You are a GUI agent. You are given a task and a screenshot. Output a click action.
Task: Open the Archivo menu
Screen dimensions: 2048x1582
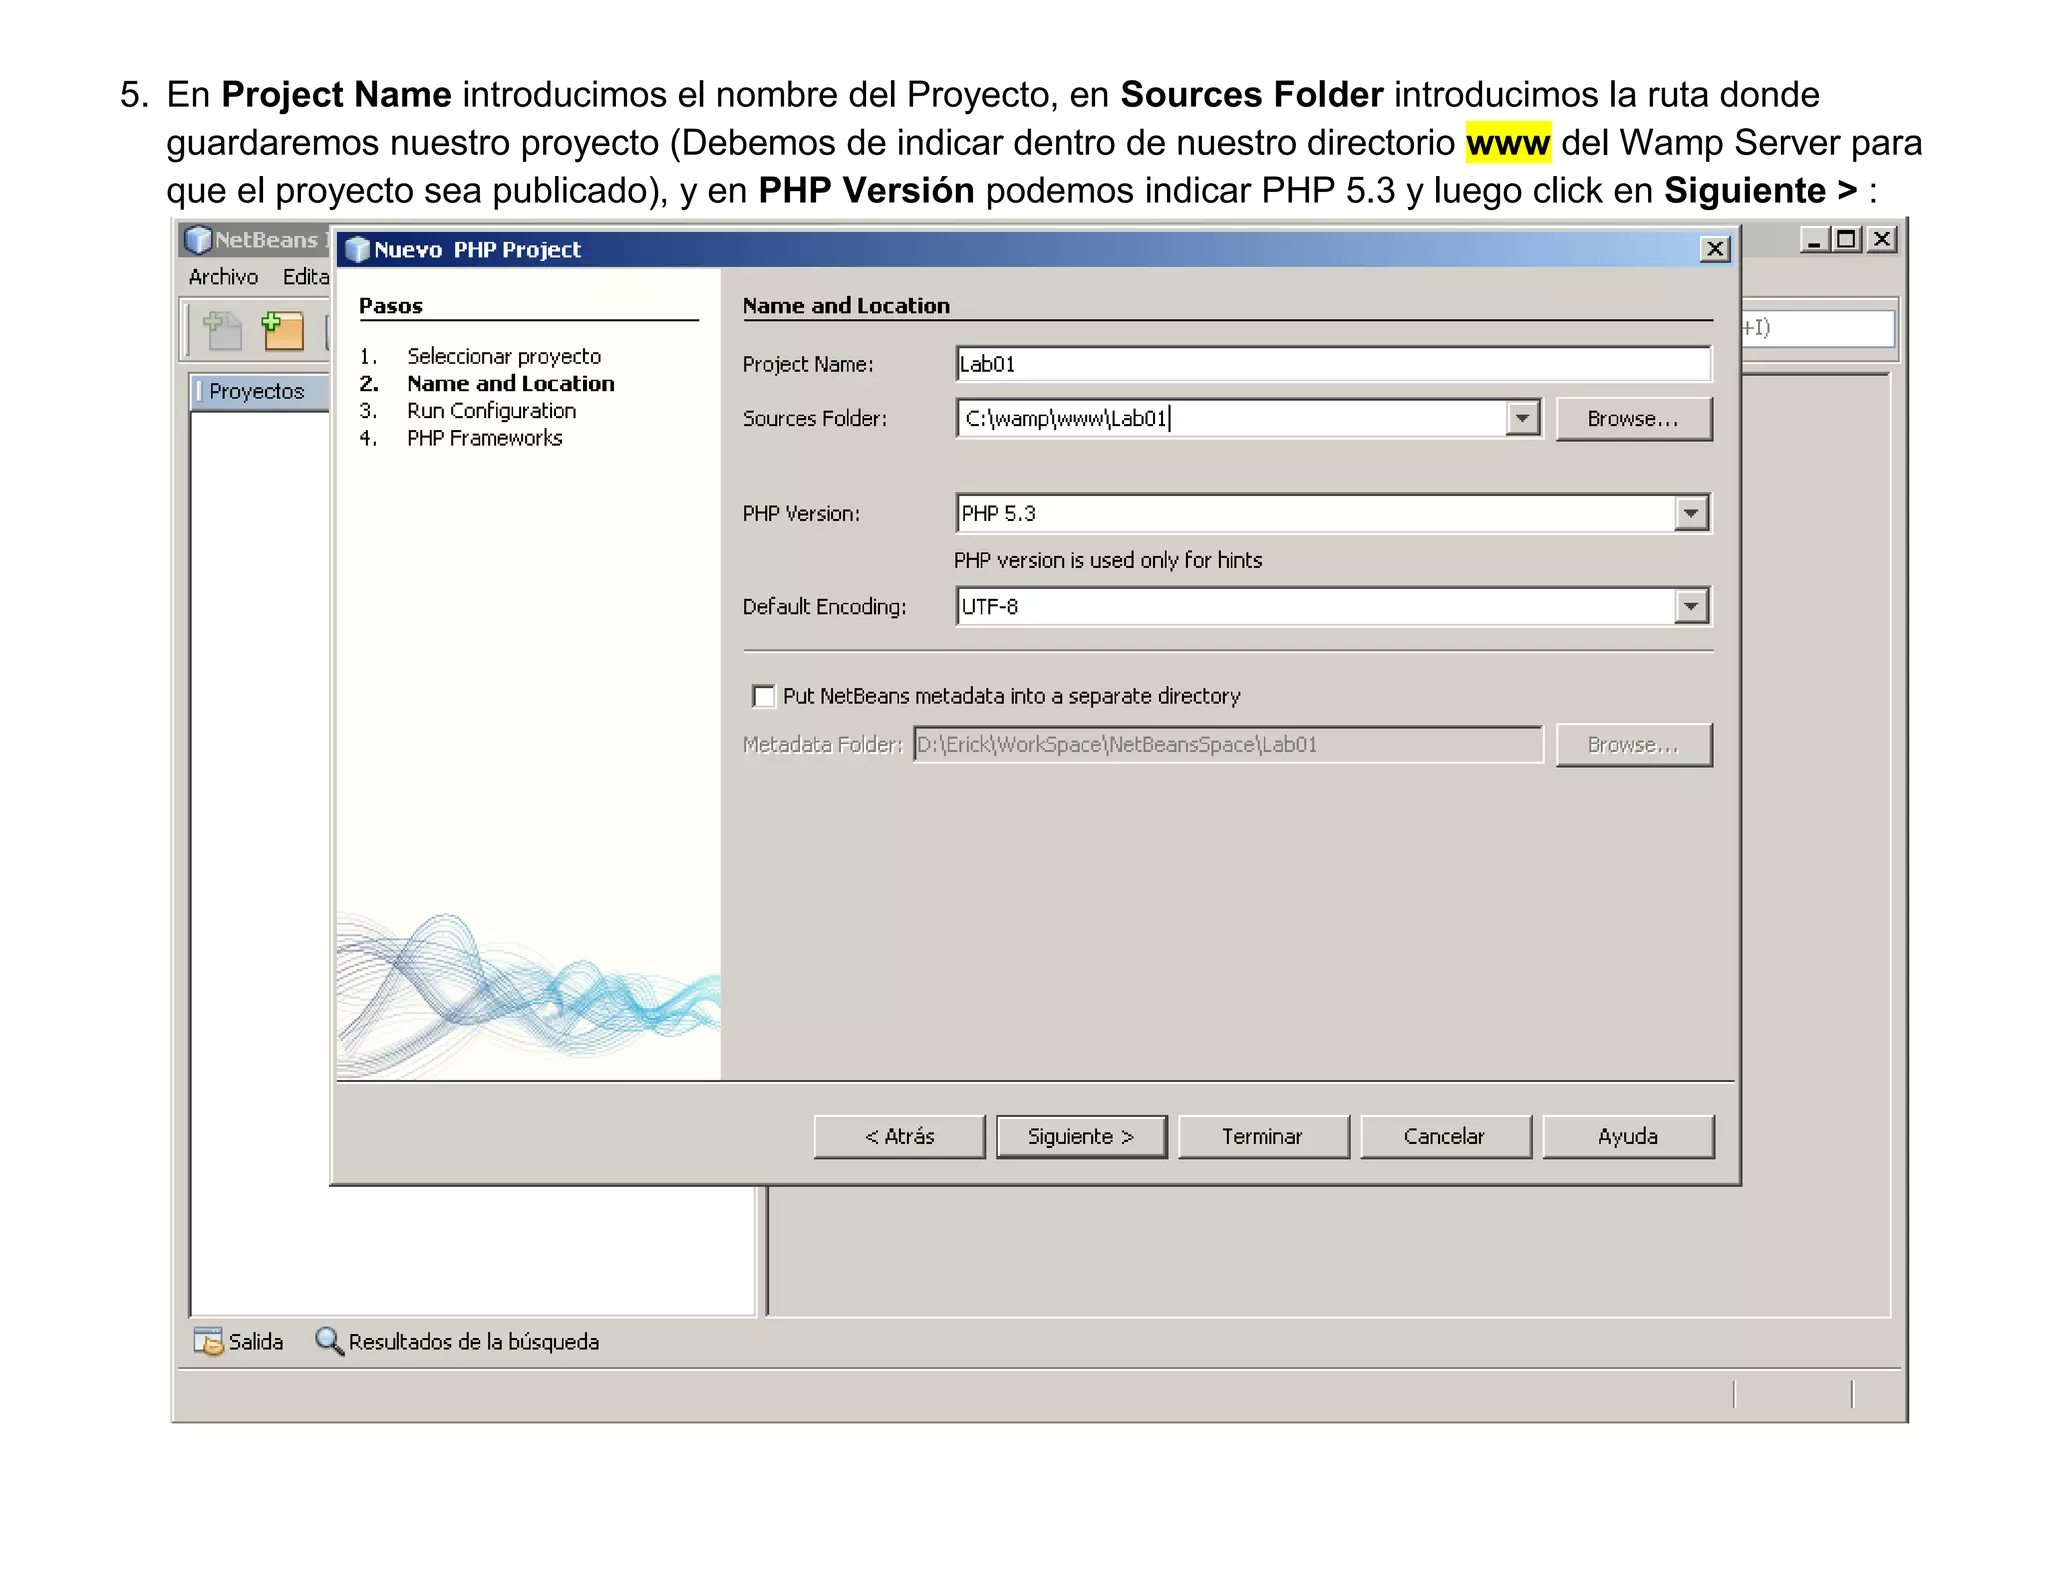click(223, 277)
